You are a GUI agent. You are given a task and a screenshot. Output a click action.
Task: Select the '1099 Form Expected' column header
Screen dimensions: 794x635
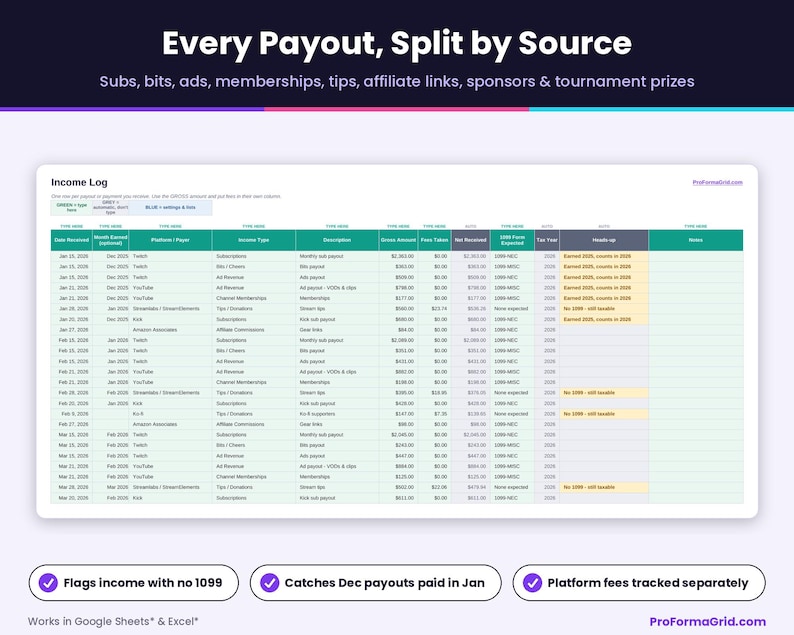512,240
